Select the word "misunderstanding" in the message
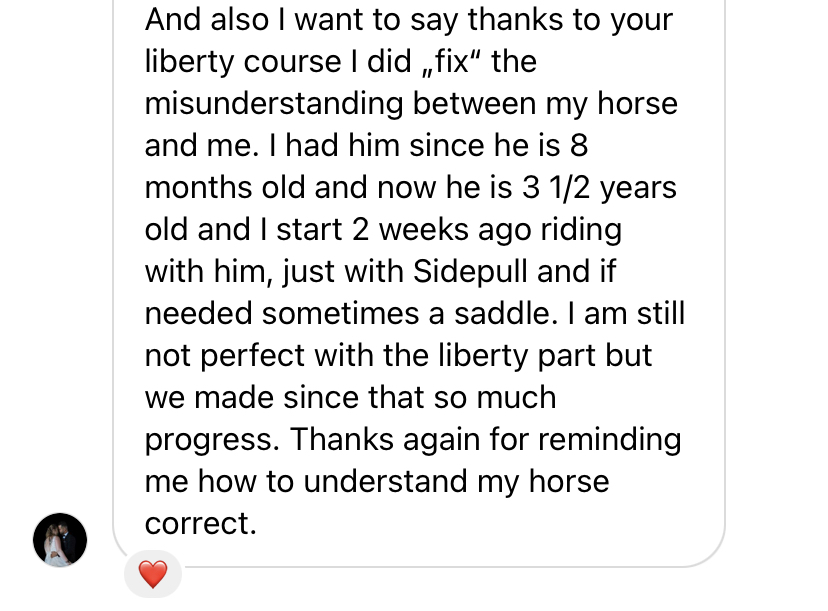The width and height of the screenshot is (828, 611). click(274, 104)
